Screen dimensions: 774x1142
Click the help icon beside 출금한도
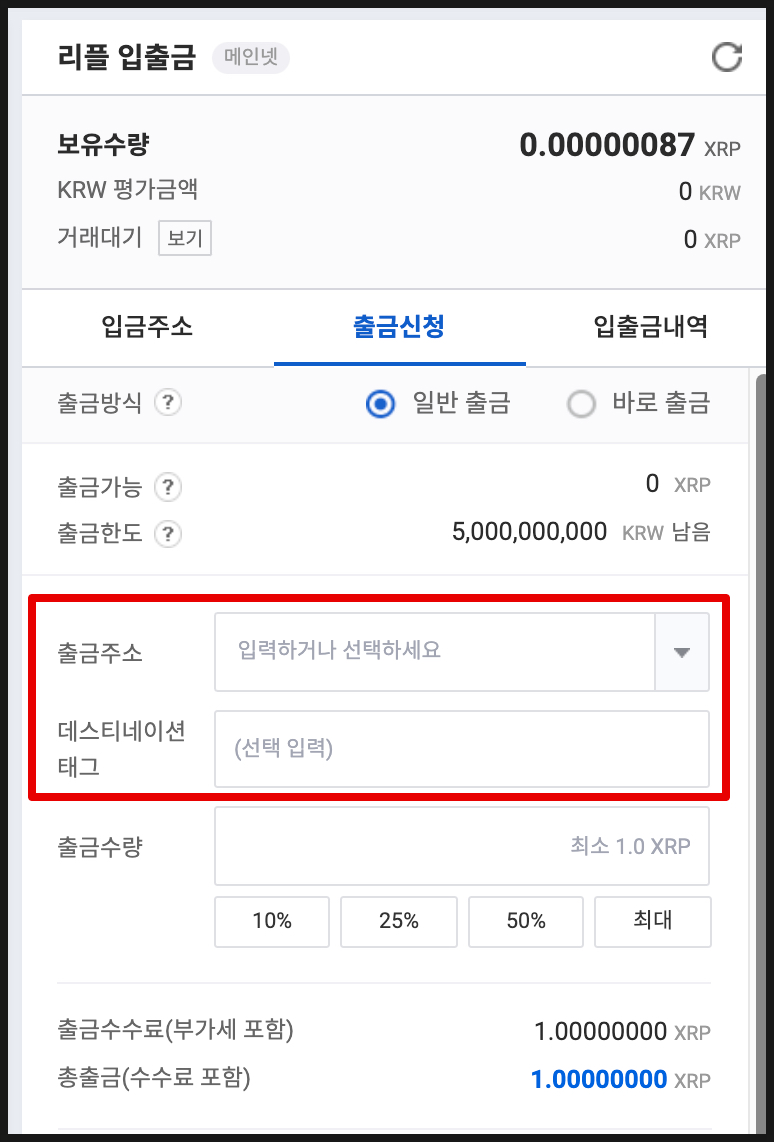point(168,534)
